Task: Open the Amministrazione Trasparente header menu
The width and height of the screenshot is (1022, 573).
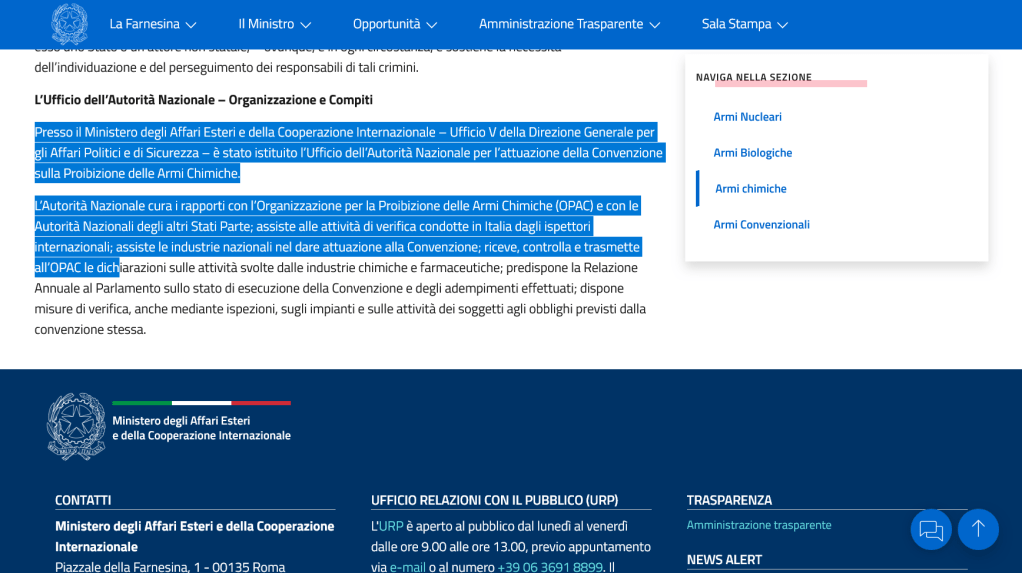Action: click(569, 24)
